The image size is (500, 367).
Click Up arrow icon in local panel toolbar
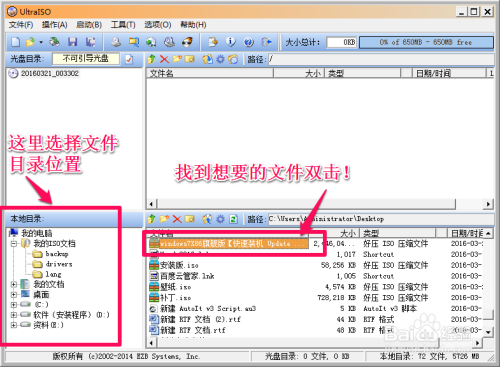pyautogui.click(x=151, y=219)
